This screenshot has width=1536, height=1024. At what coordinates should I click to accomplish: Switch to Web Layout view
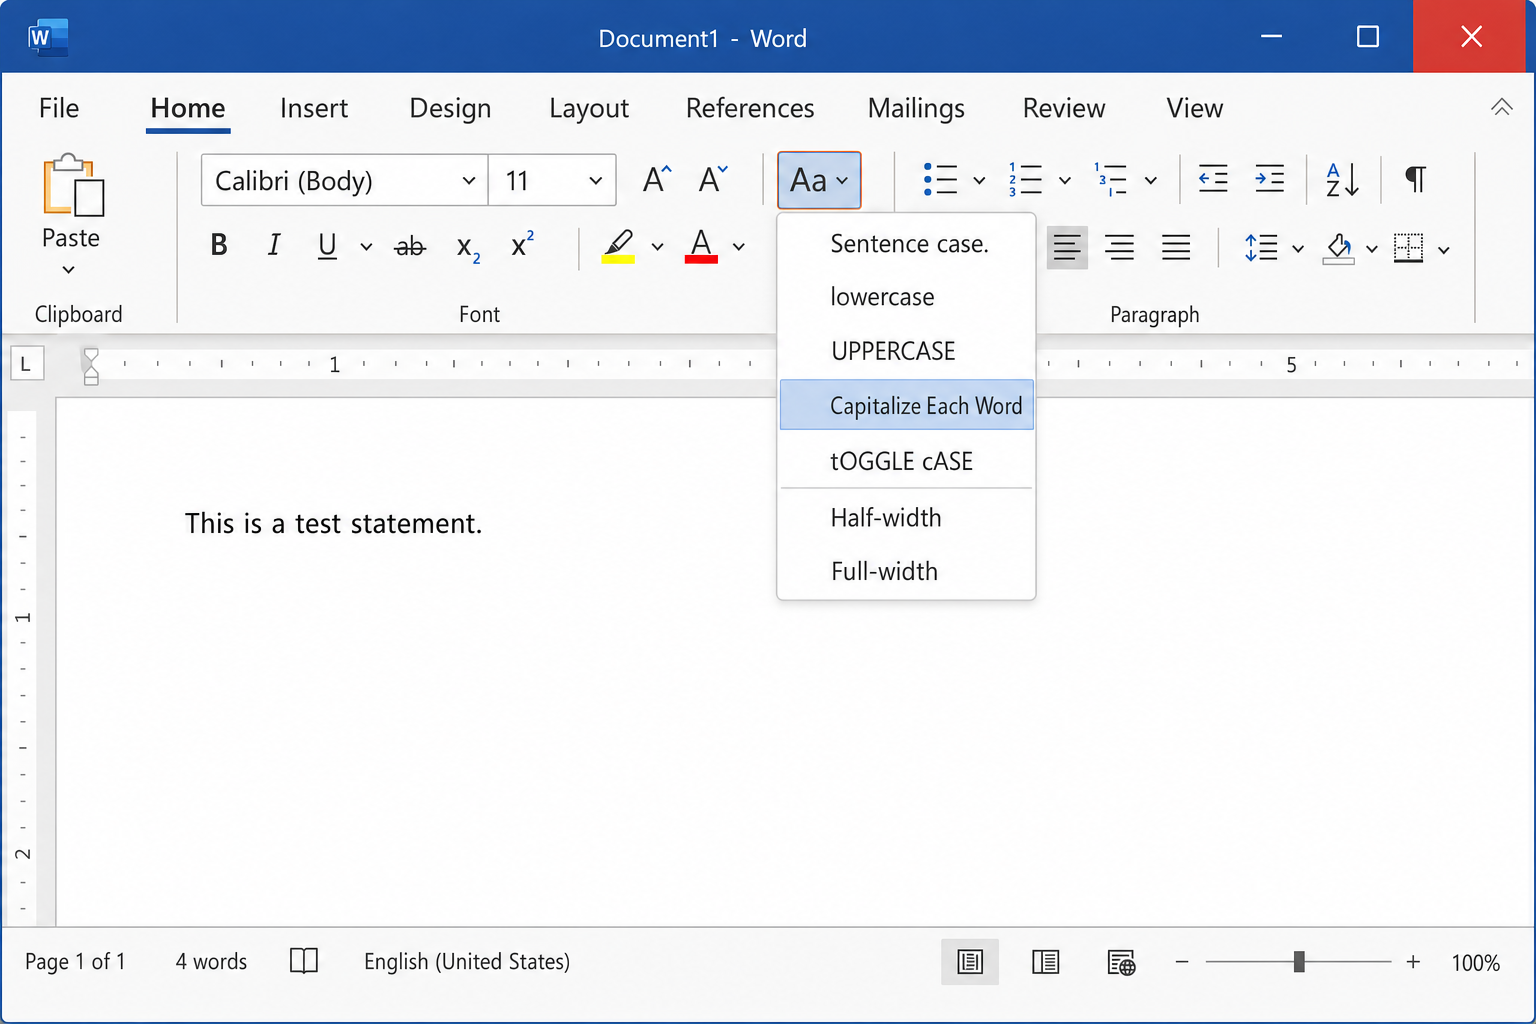[x=1121, y=962]
